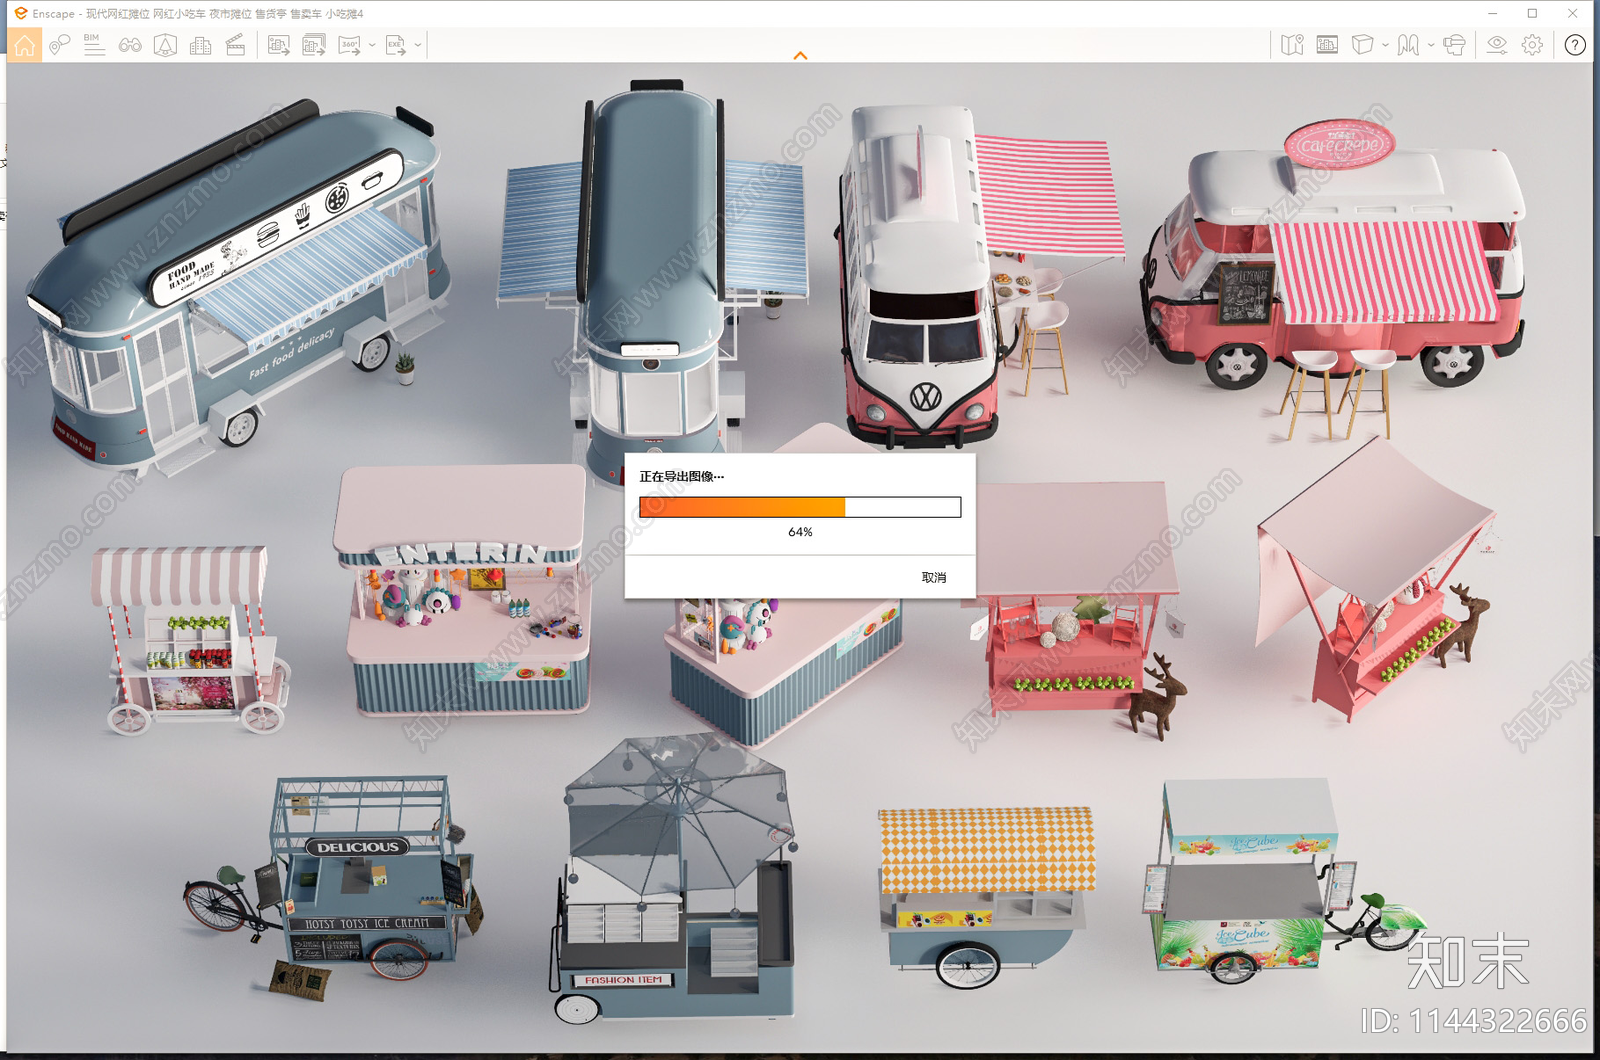Collapse the toolbar with the orange chevron
Screen dimensions: 1600x1060
tap(800, 56)
